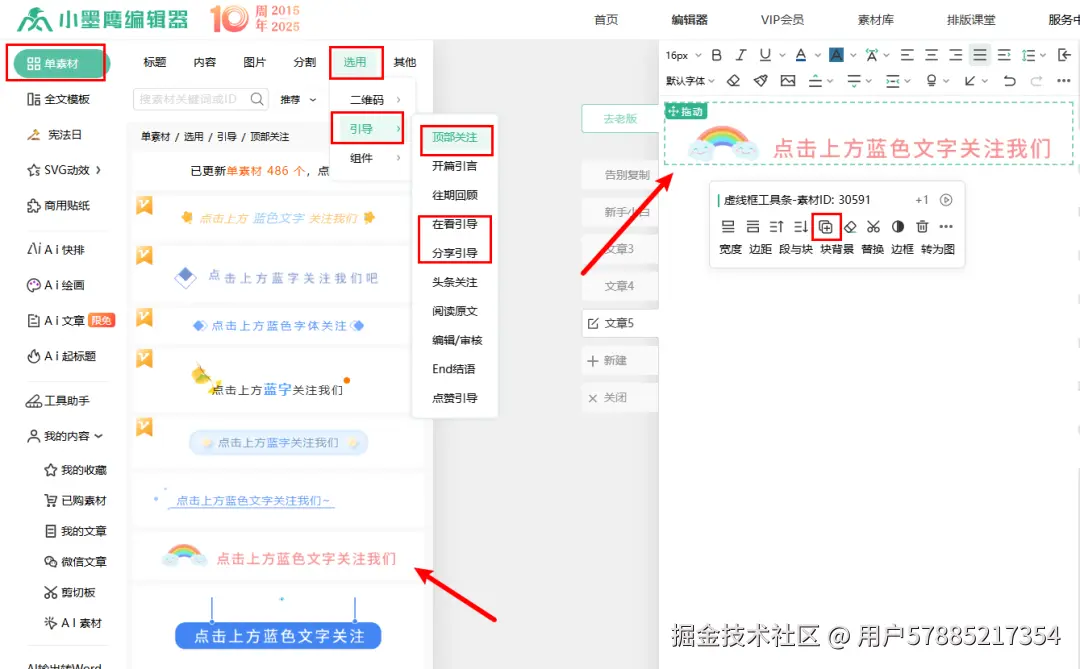Open line height setting
1080x669 pixels.
(1028, 55)
